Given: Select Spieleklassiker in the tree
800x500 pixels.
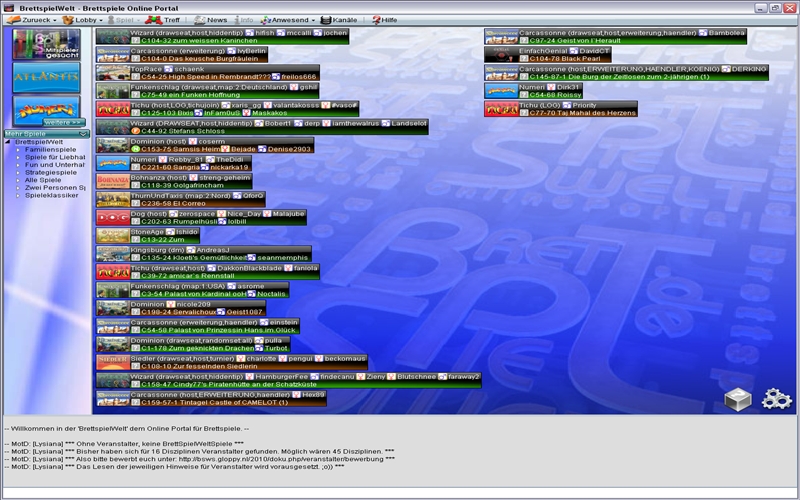Looking at the screenshot, I should click(x=52, y=195).
